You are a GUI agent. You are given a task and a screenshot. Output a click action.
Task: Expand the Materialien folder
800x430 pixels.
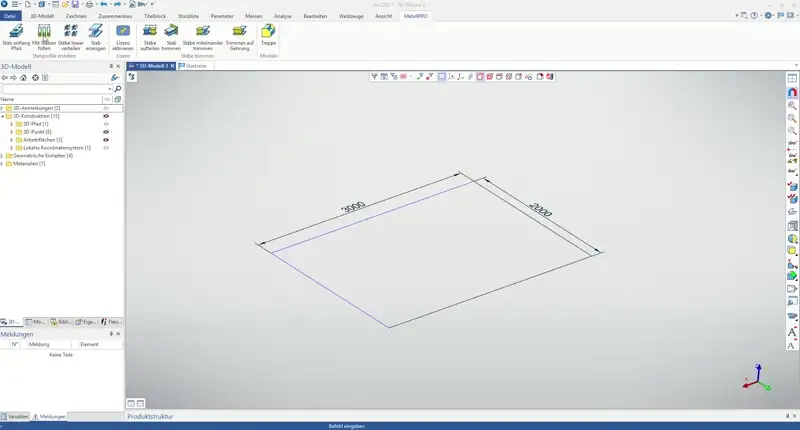click(3, 164)
